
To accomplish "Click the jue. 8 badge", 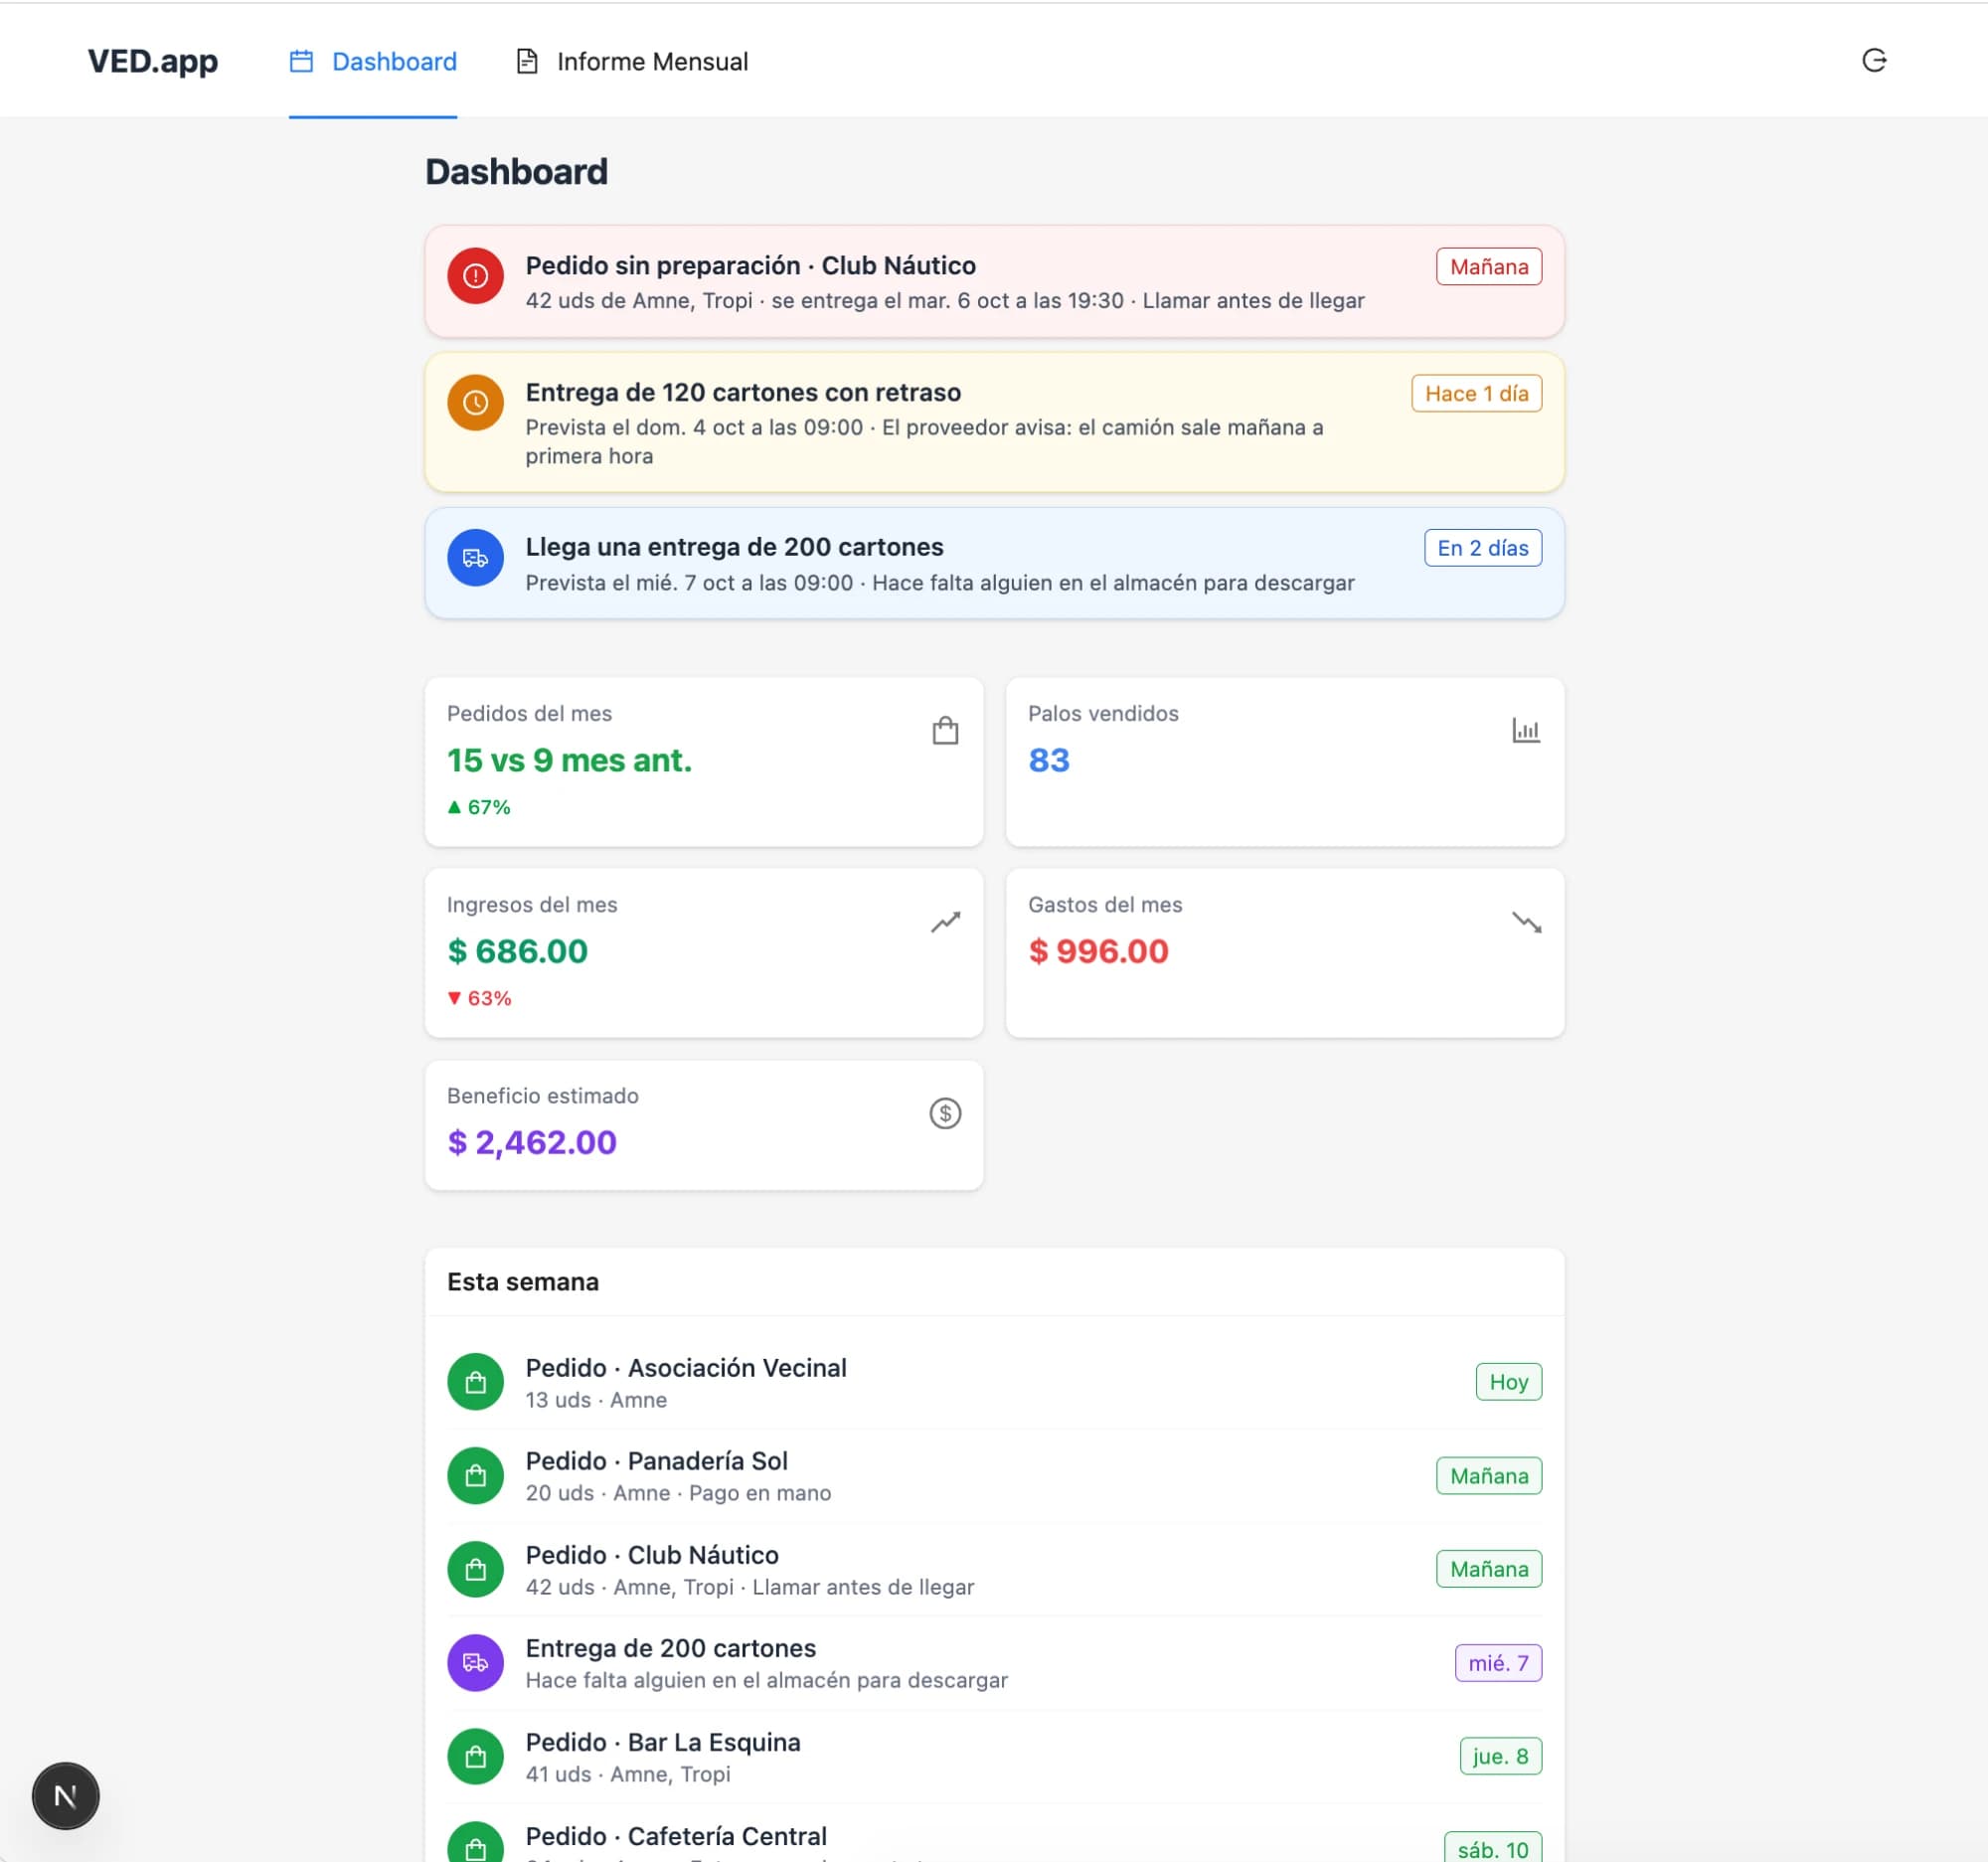I will [x=1501, y=1757].
